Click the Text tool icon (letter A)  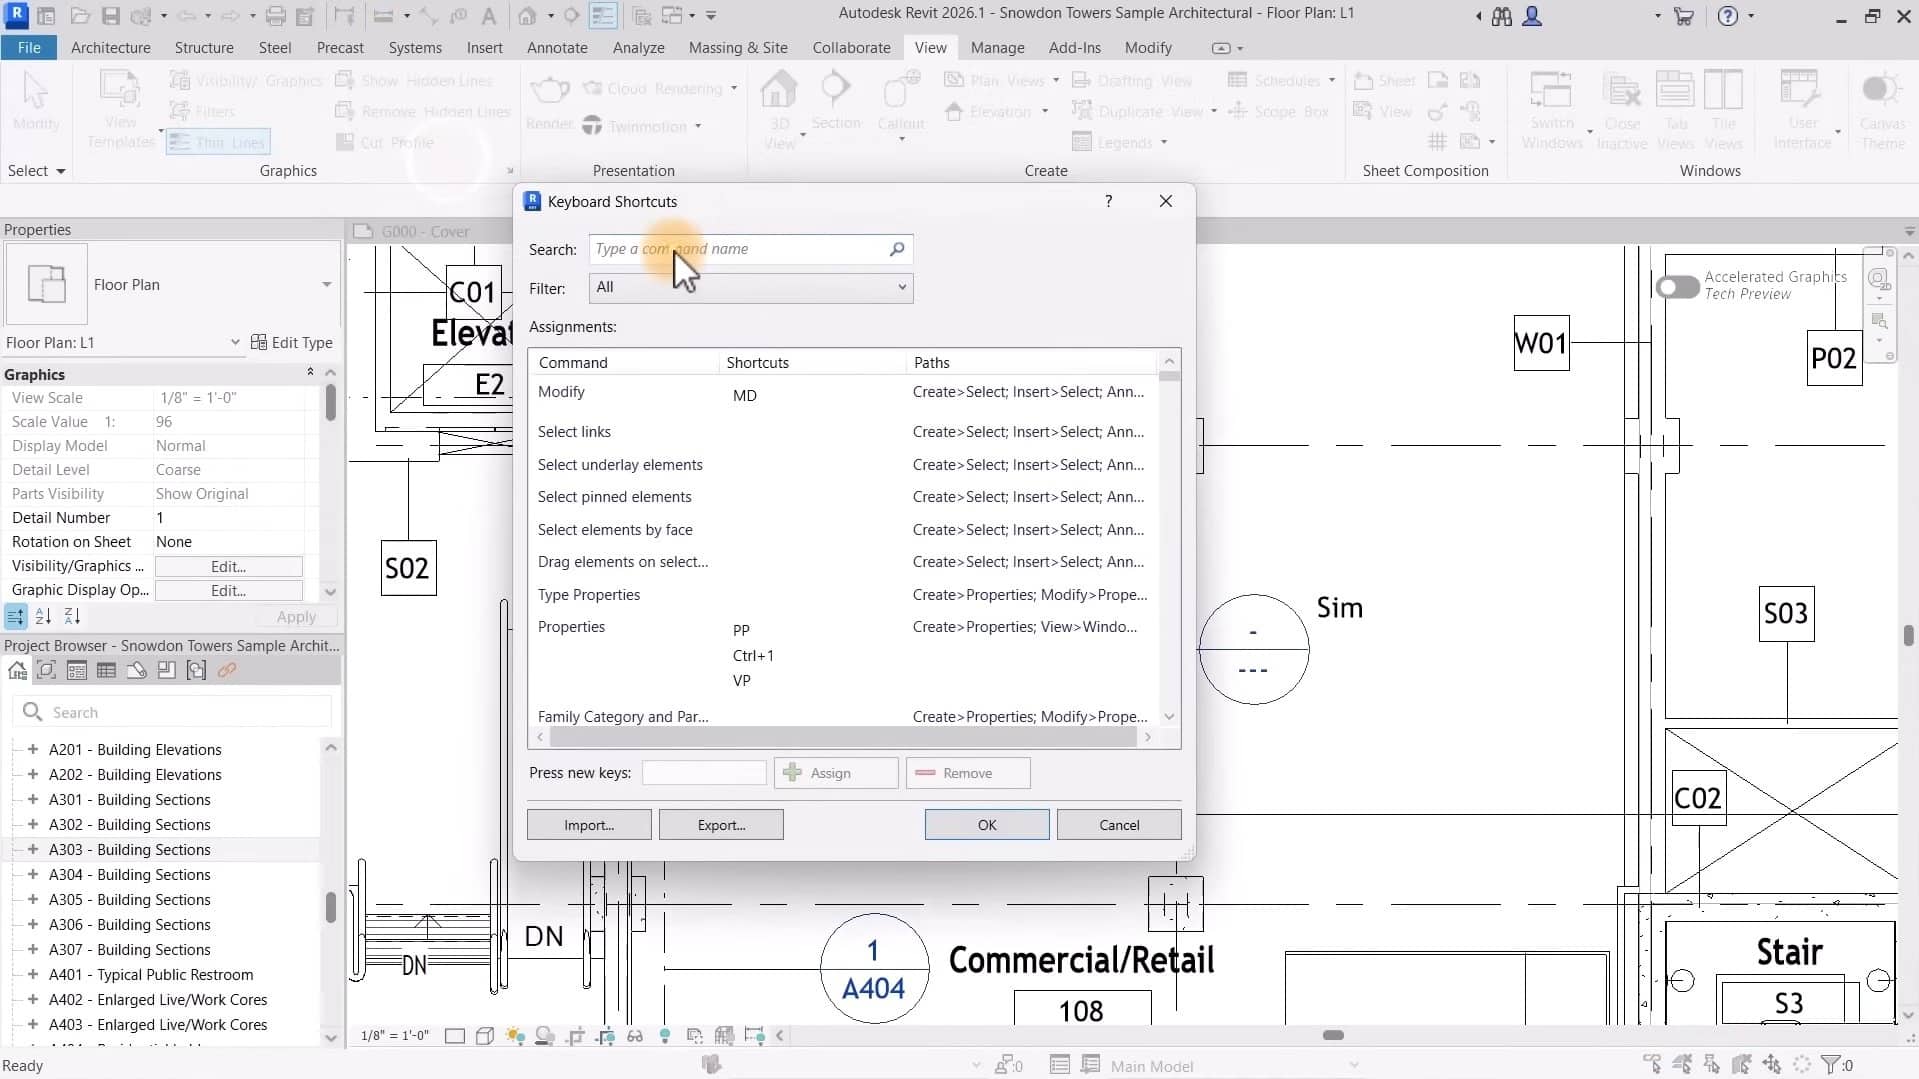488,16
